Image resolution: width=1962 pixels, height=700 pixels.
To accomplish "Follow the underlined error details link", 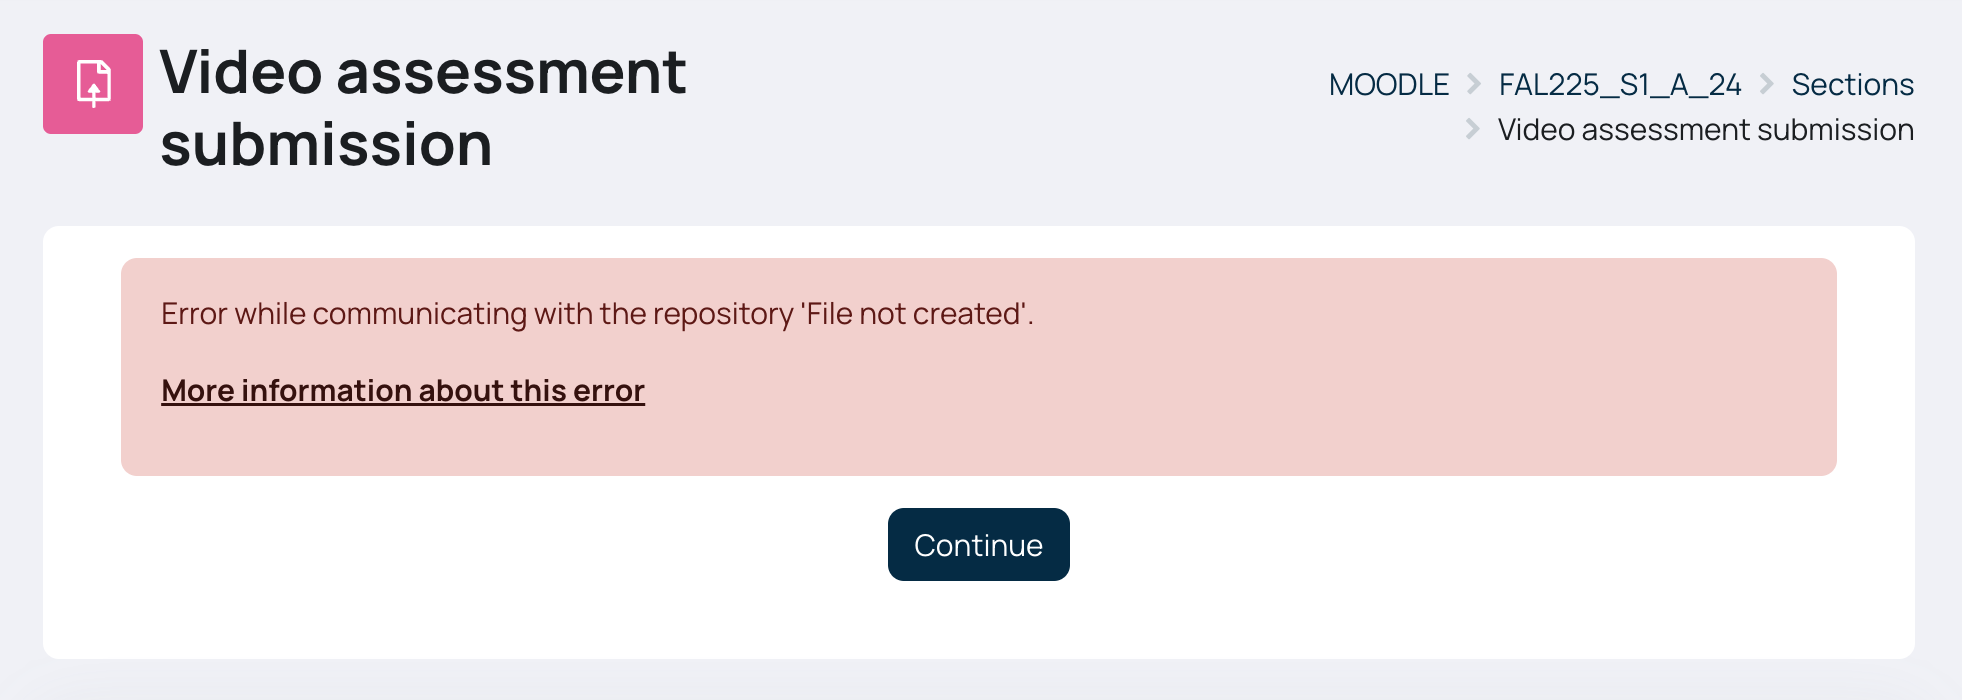I will [403, 391].
